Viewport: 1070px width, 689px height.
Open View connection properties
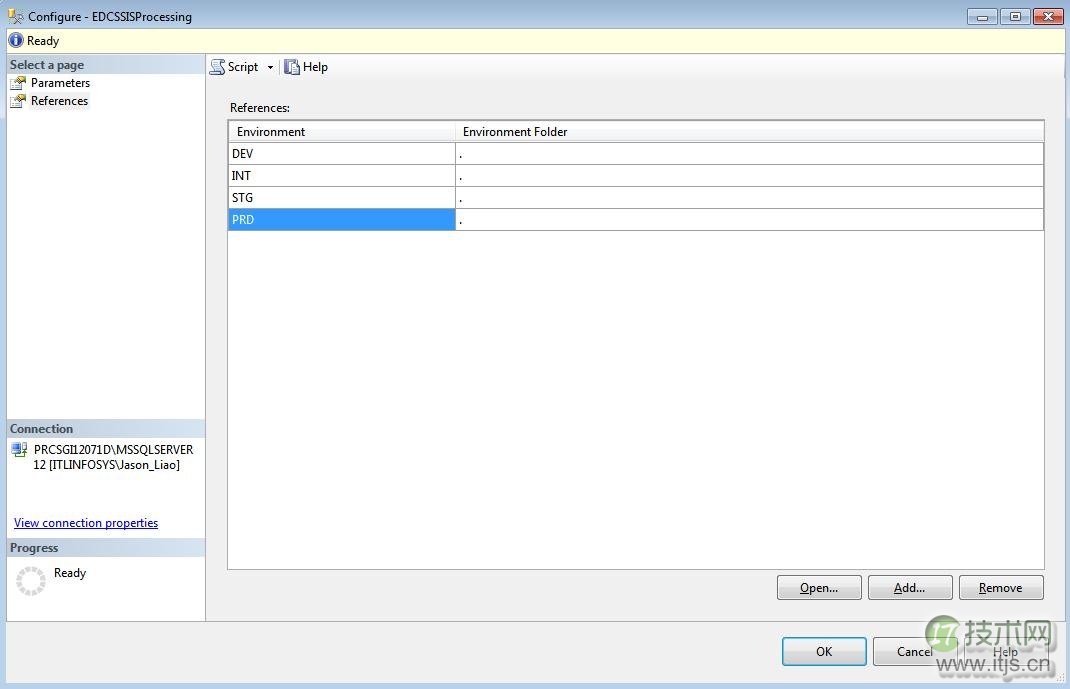tap(85, 522)
